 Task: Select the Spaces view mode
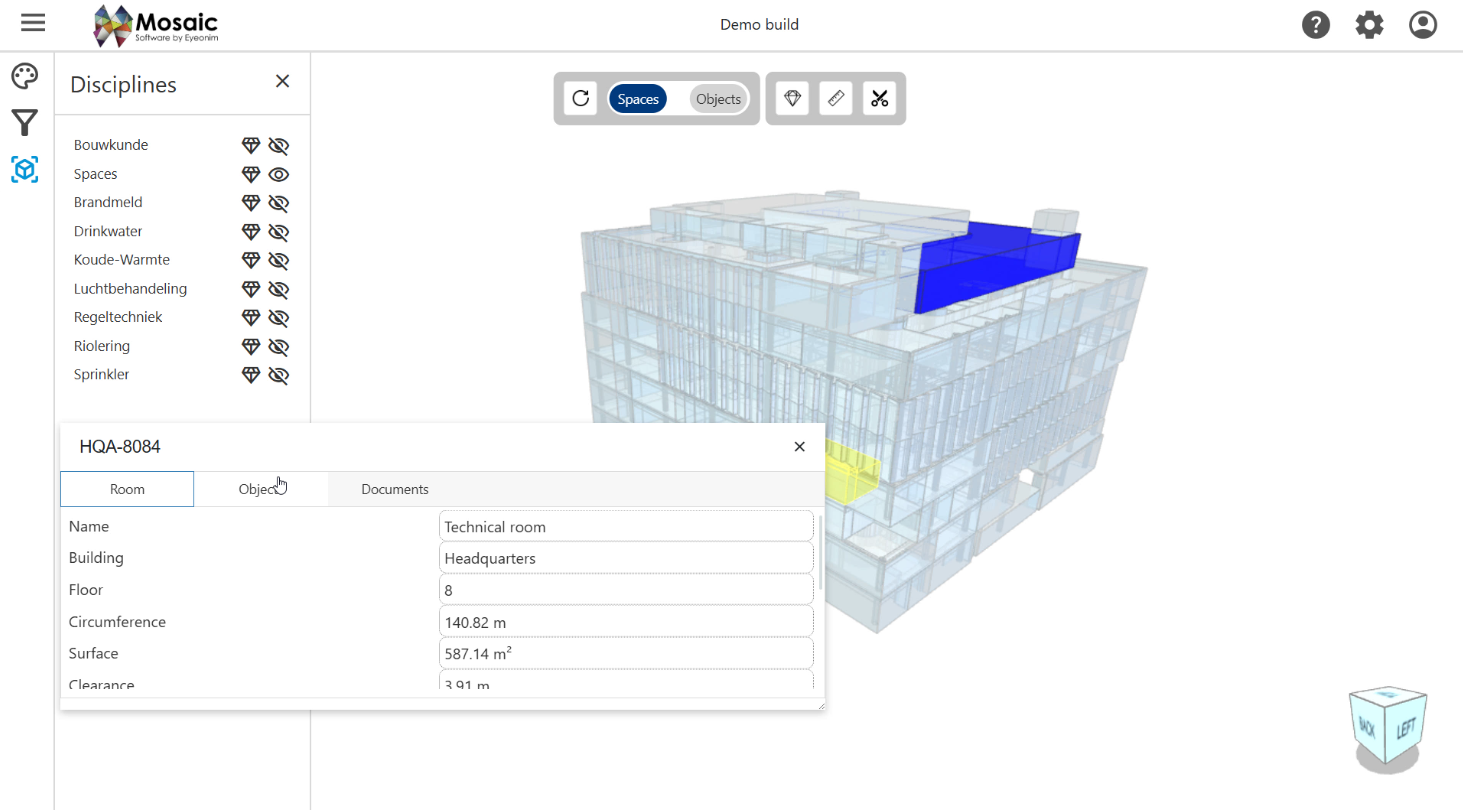tap(638, 99)
